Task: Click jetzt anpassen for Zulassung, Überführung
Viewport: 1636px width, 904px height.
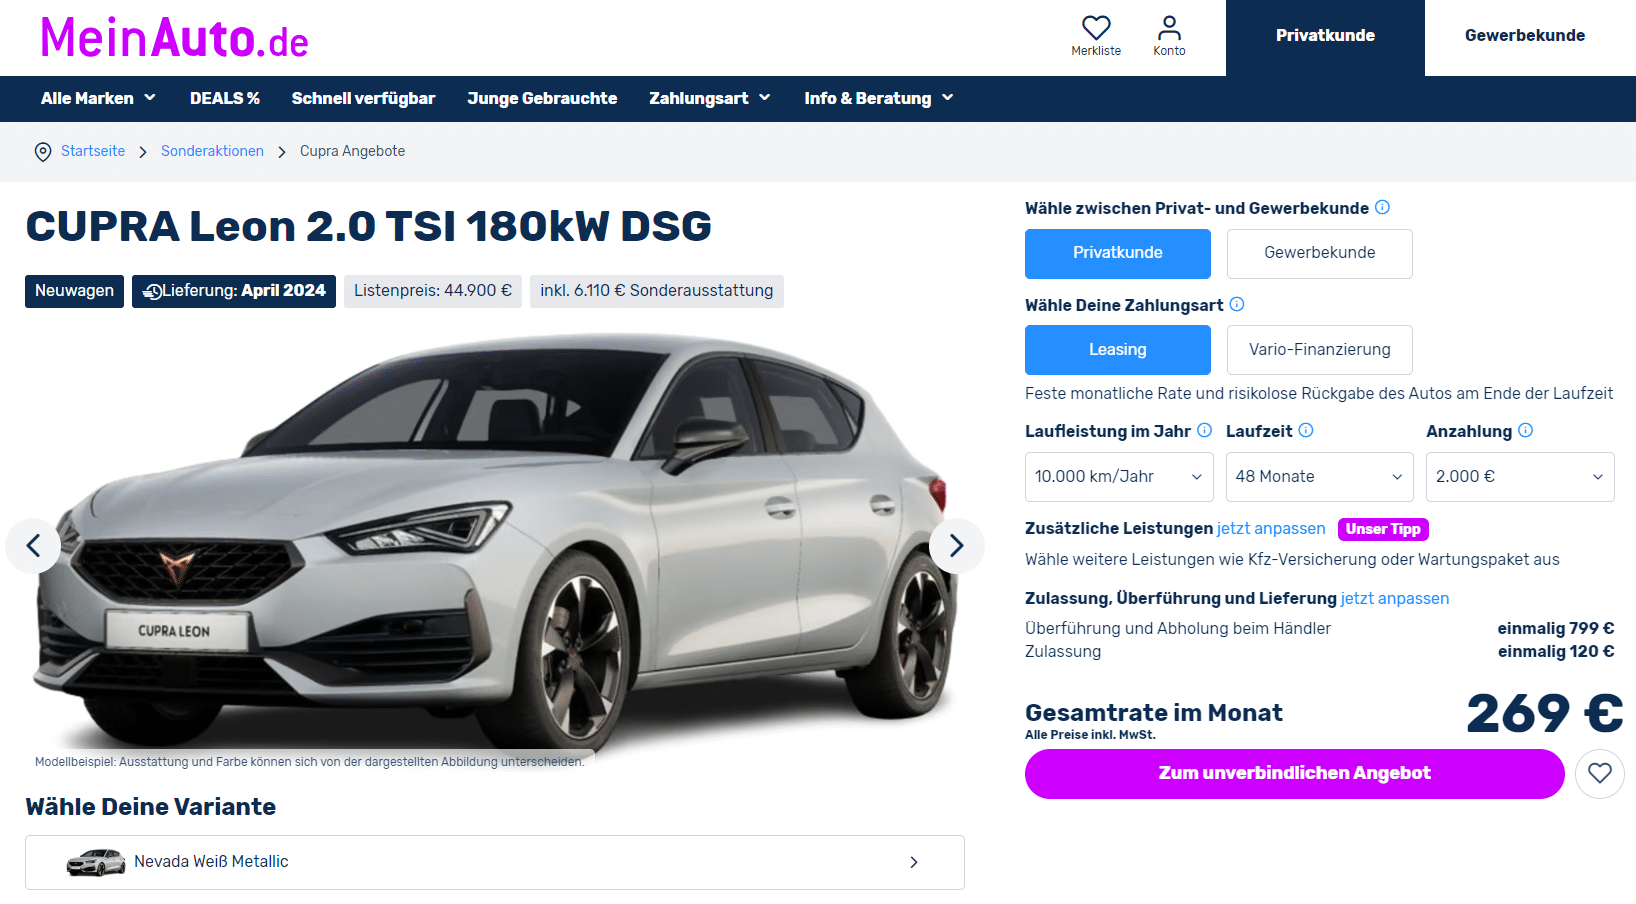Action: tap(1395, 598)
